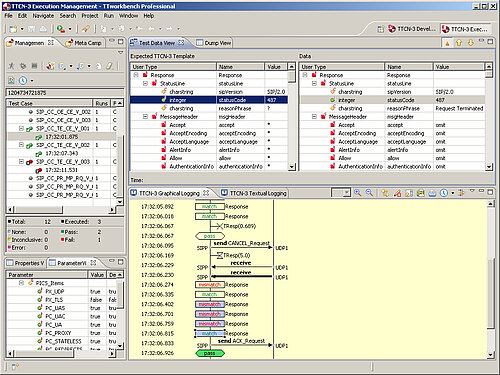Collapse MessageHeader node in Expected TTCN-3 Template
This screenshot has height=375, width=500.
(145, 117)
